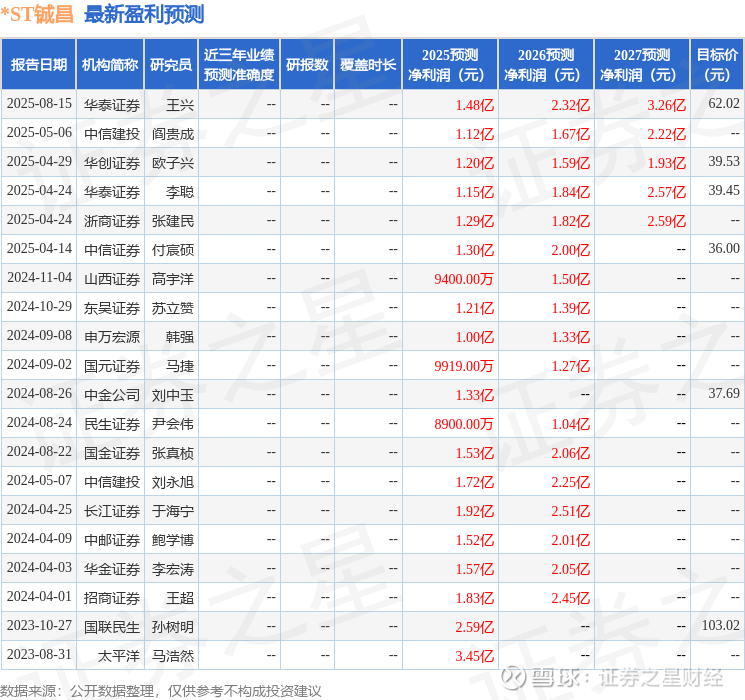The height and width of the screenshot is (700, 745).
Task: Click 3.45亿 in 马浩然 row
Action: tap(474, 656)
